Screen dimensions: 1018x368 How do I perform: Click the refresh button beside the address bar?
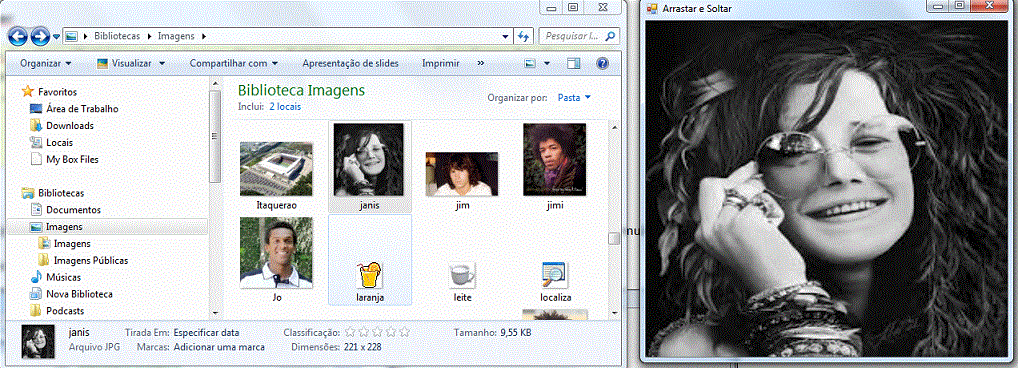523,36
